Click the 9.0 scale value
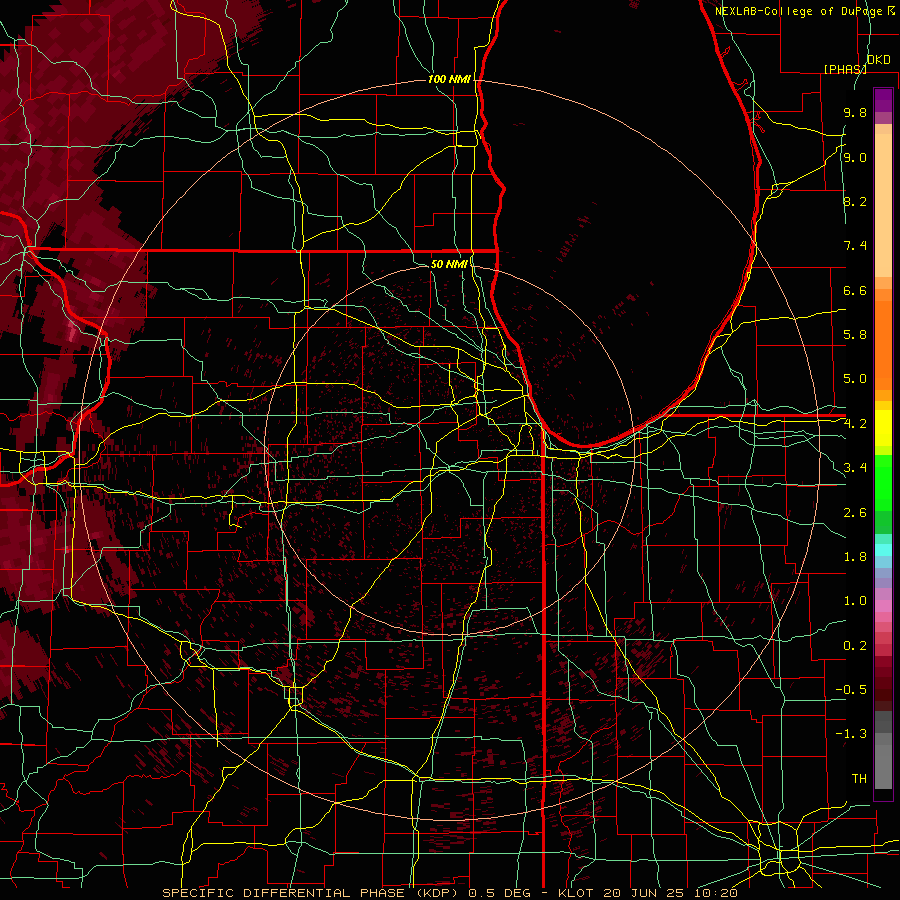The height and width of the screenshot is (900, 900). pyautogui.click(x=855, y=157)
